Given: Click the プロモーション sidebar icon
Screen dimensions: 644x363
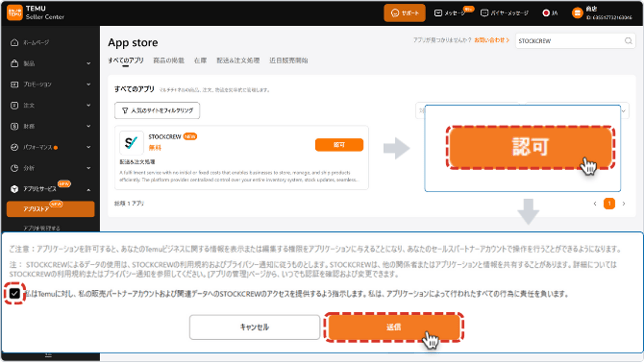Looking at the screenshot, I should [14, 84].
